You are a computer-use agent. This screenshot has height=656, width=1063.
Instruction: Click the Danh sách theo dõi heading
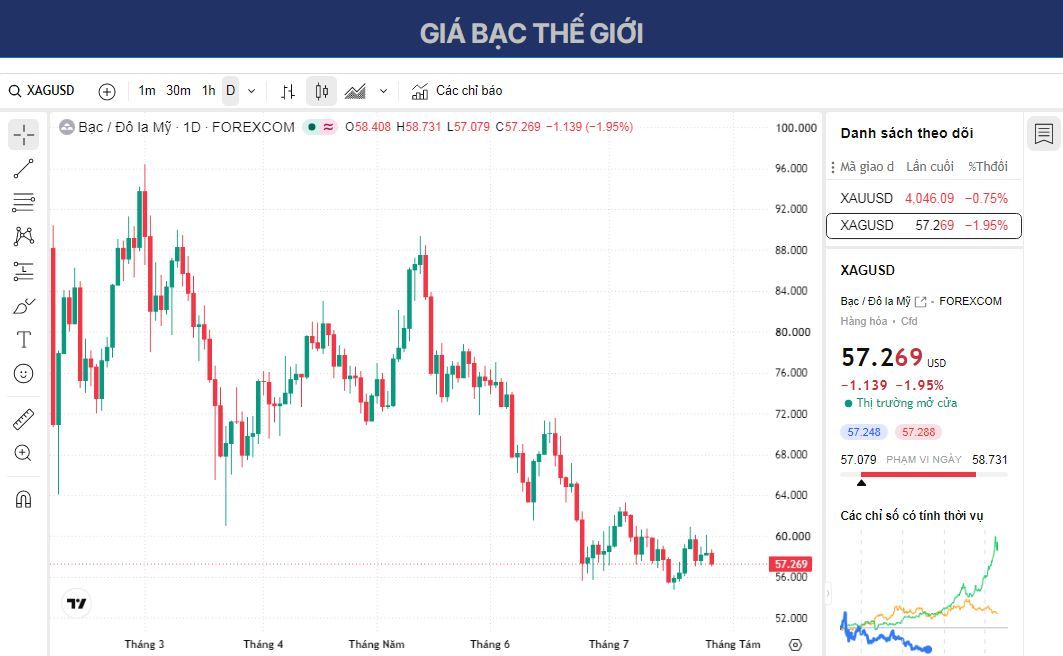pyautogui.click(x=907, y=134)
